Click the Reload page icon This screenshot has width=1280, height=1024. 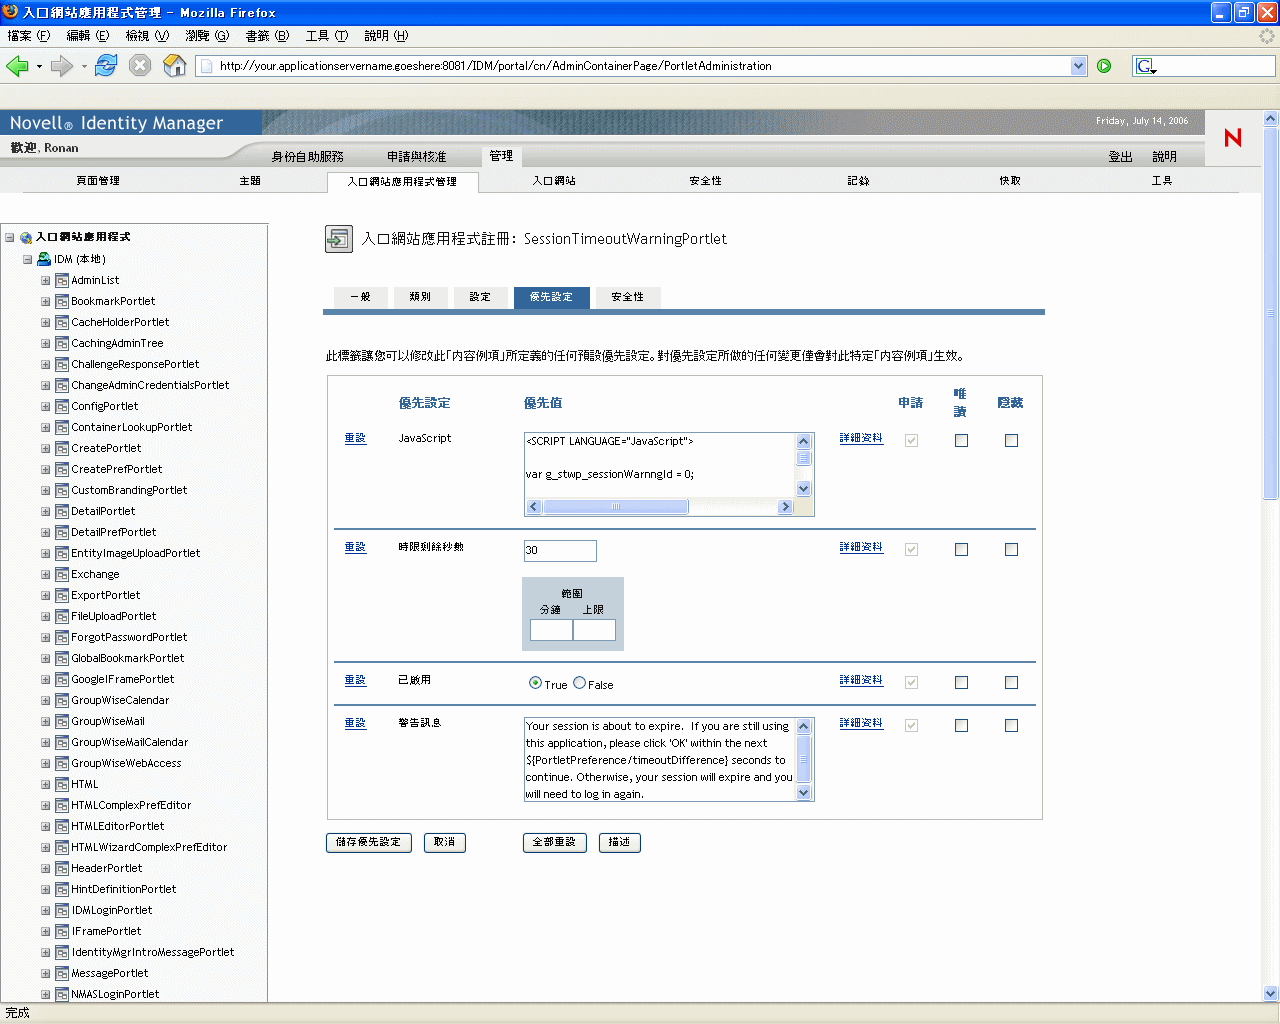click(106, 66)
